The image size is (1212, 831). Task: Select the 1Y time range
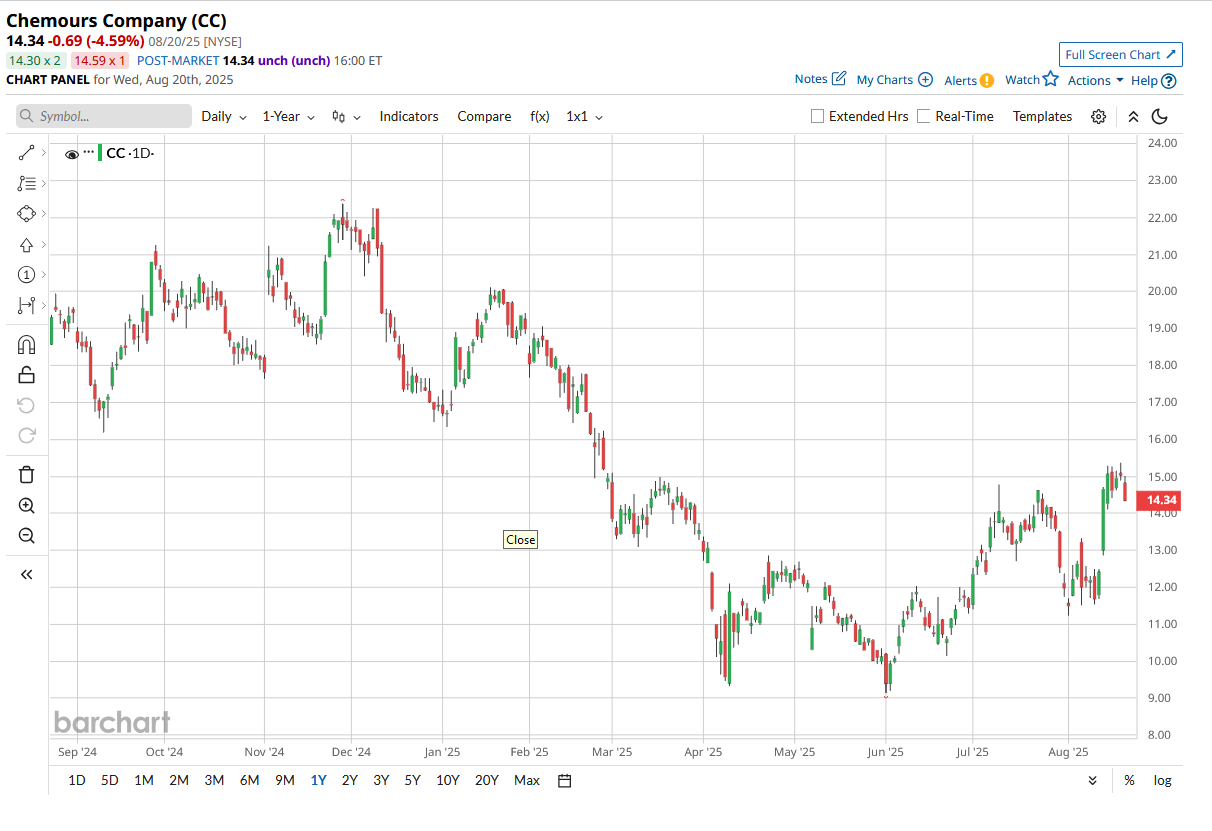pos(318,781)
